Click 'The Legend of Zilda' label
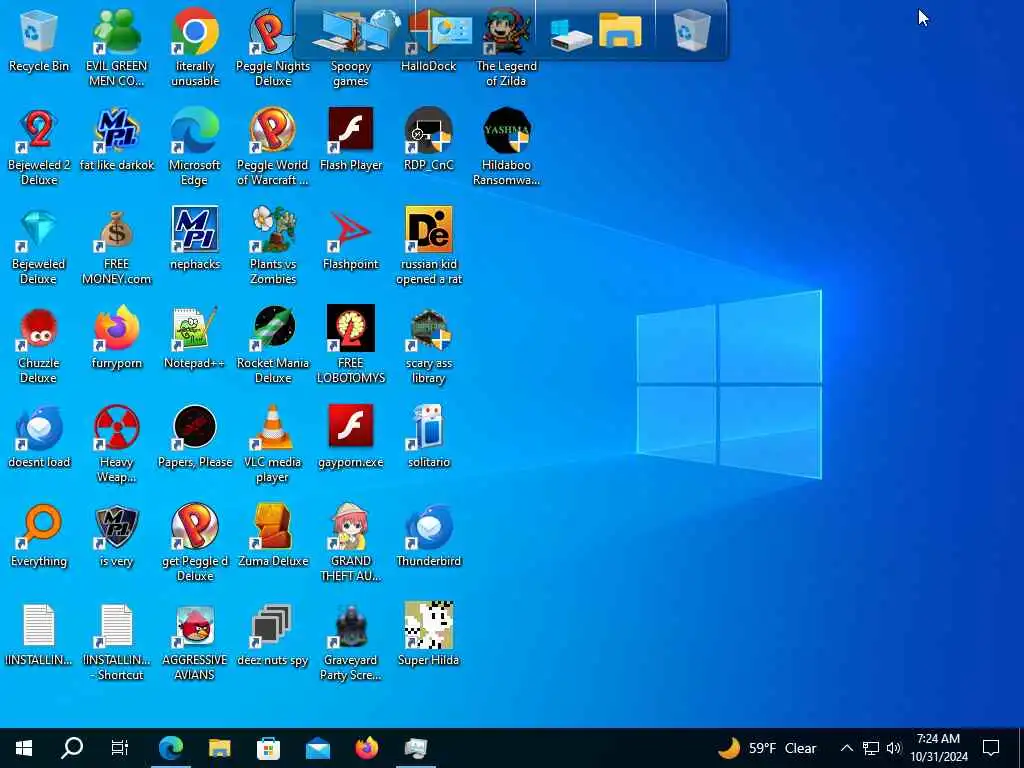1024x768 pixels. 506,73
